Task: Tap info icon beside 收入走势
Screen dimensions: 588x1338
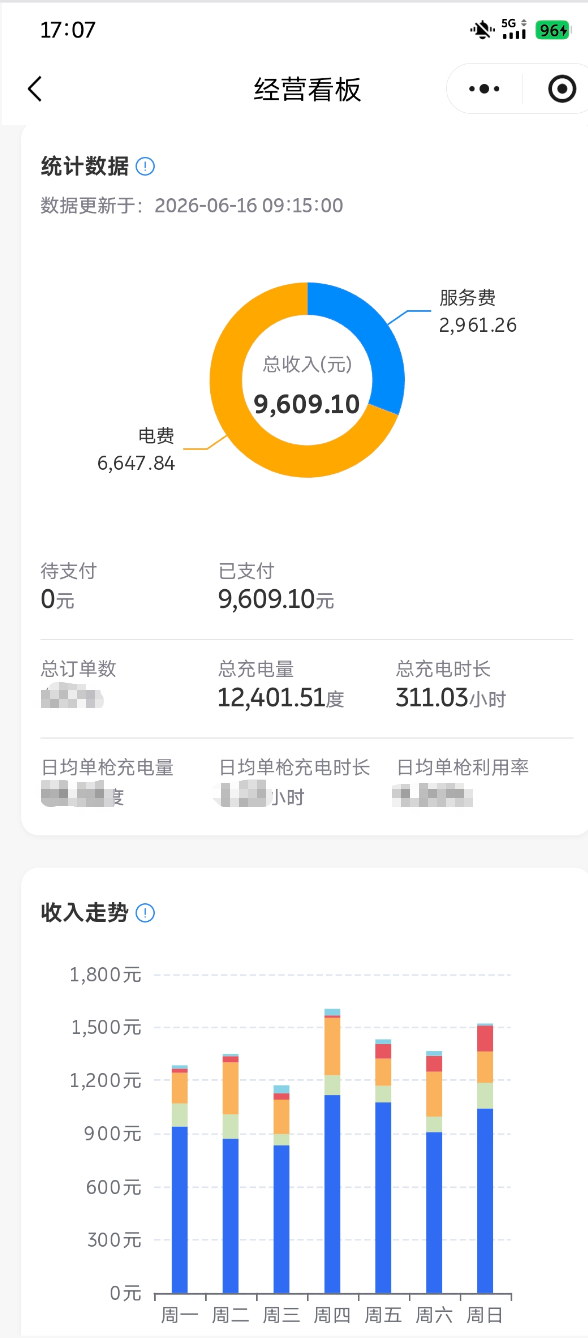Action: pos(145,912)
